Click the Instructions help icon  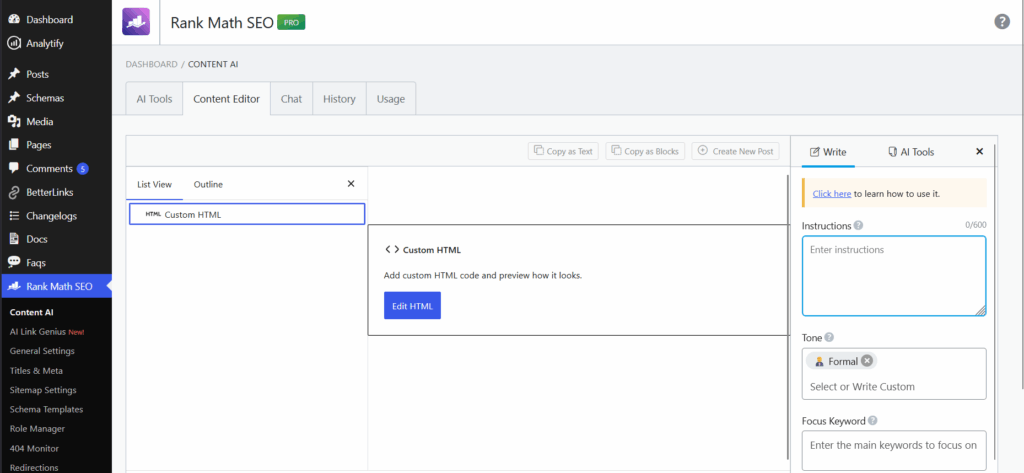(x=858, y=225)
